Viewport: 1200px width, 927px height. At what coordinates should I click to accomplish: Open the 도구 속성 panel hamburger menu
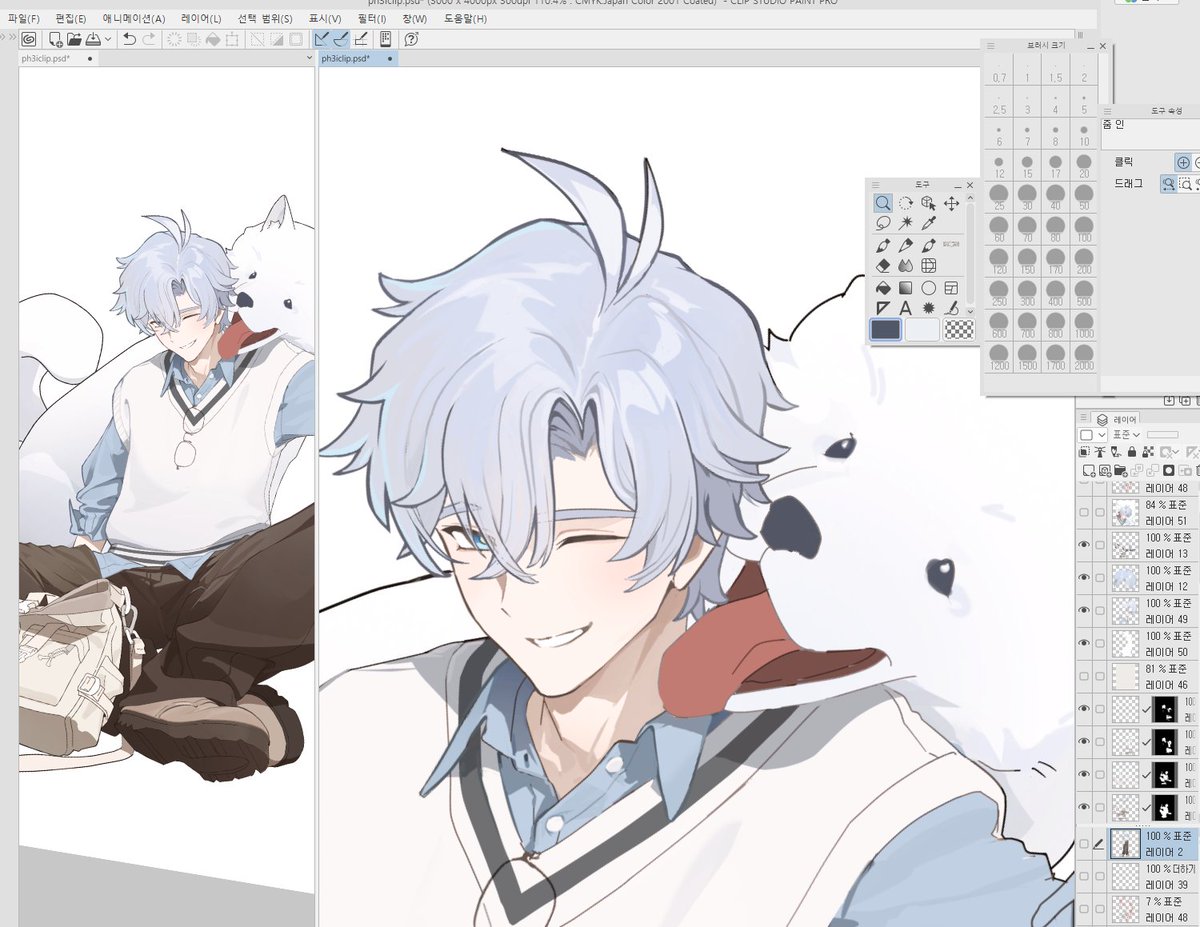(1108, 110)
